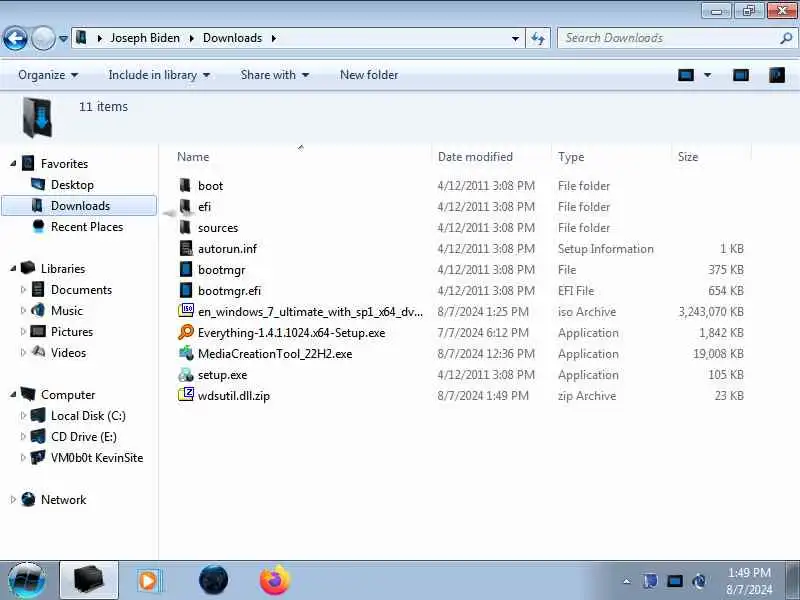Launch Windows Media Player from the taskbar

tap(149, 581)
